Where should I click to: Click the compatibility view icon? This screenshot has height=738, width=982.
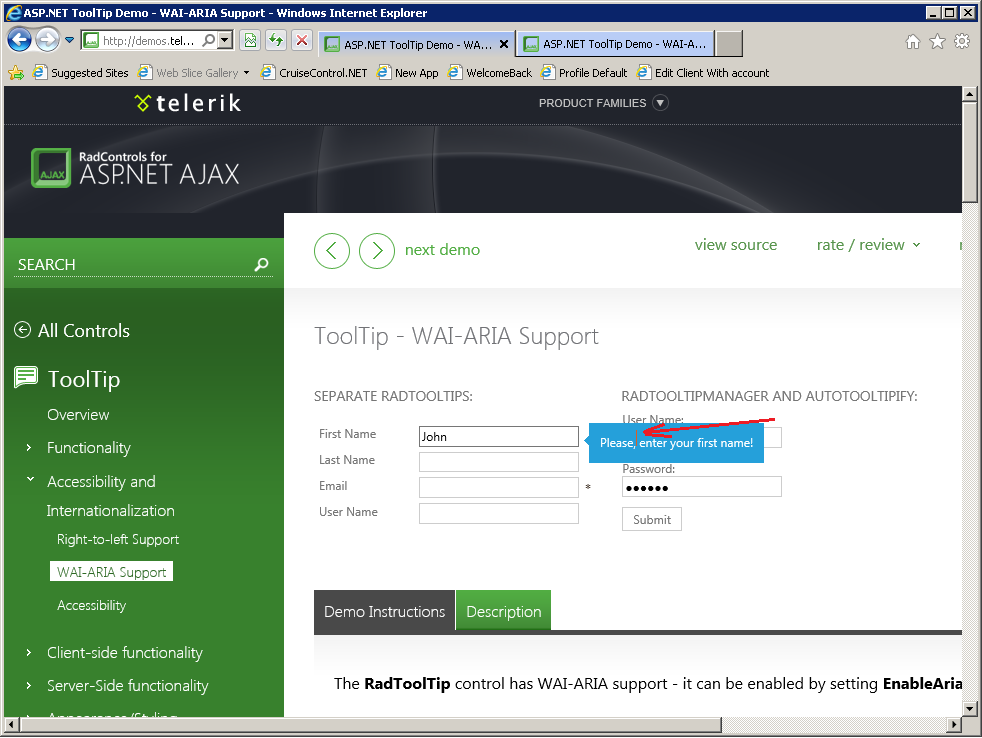[x=251, y=41]
